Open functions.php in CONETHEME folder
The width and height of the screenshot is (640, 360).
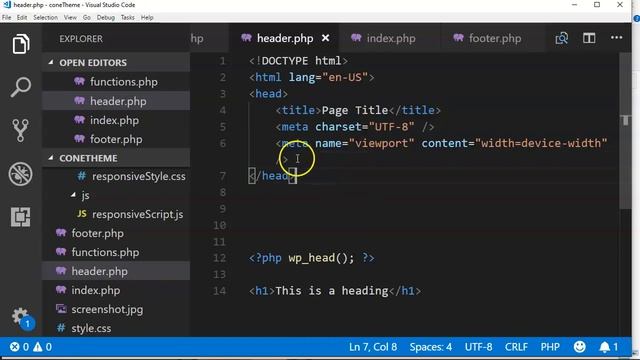[x=116, y=252]
